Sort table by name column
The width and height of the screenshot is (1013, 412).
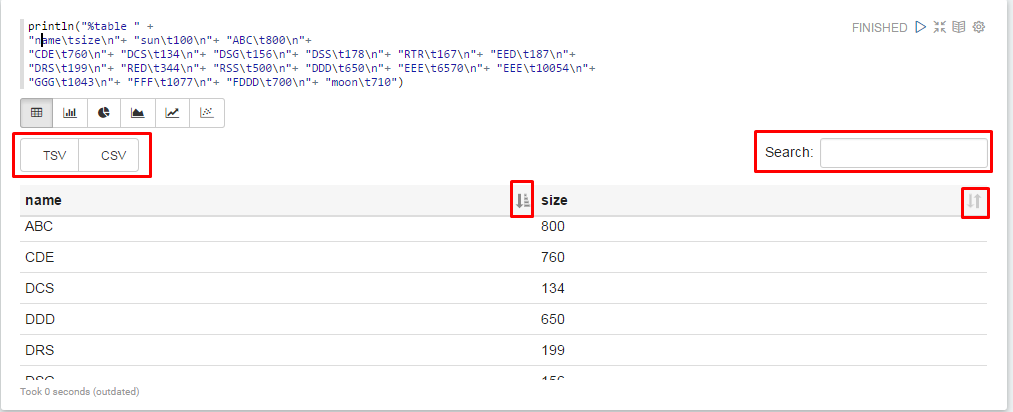(522, 201)
